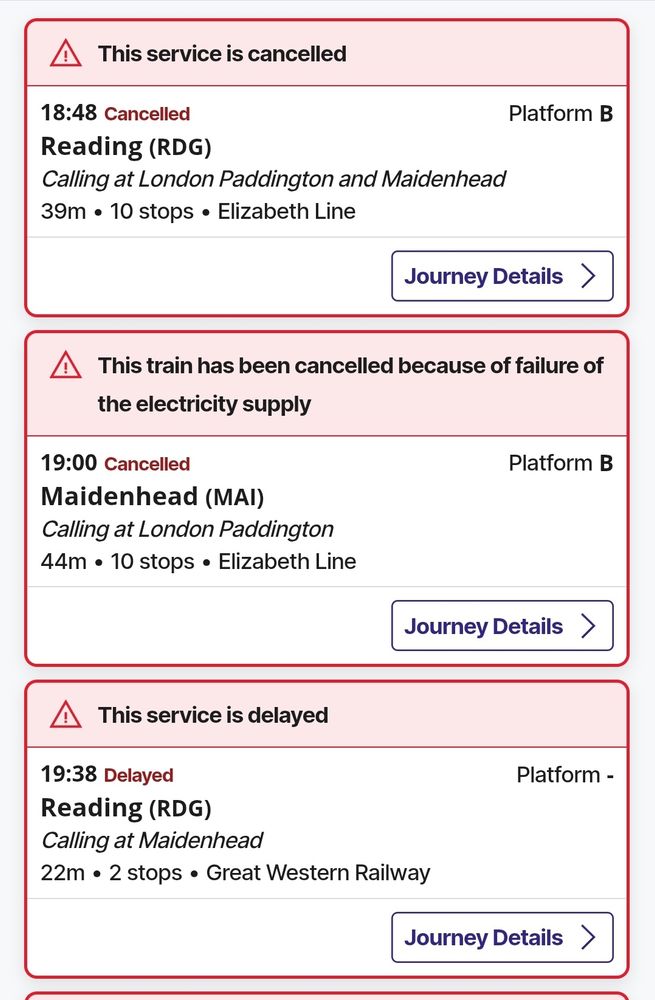Click chevron arrow on 18:48 Journey Details
This screenshot has height=1000, width=655.
[x=588, y=276]
